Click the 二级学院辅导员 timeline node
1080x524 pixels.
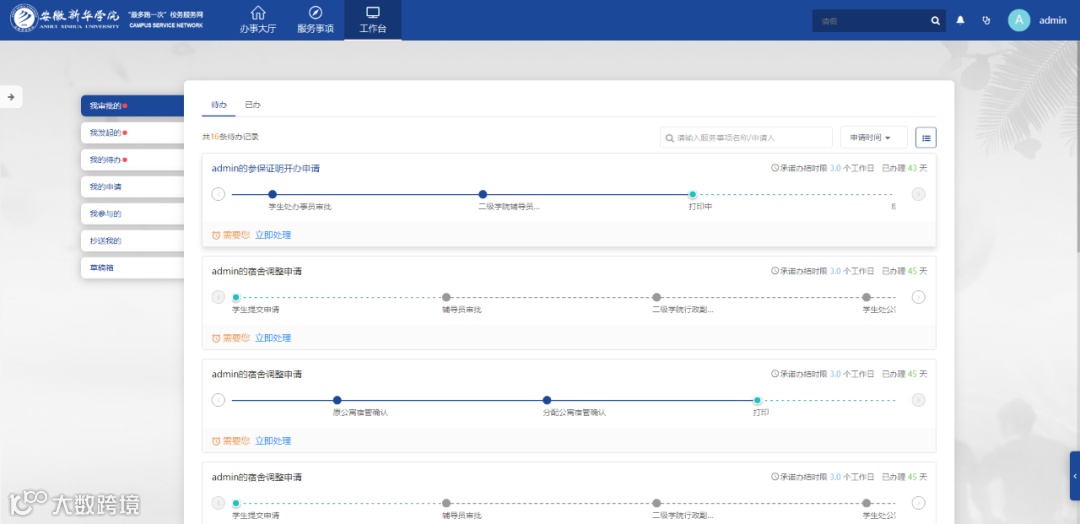[x=483, y=194]
